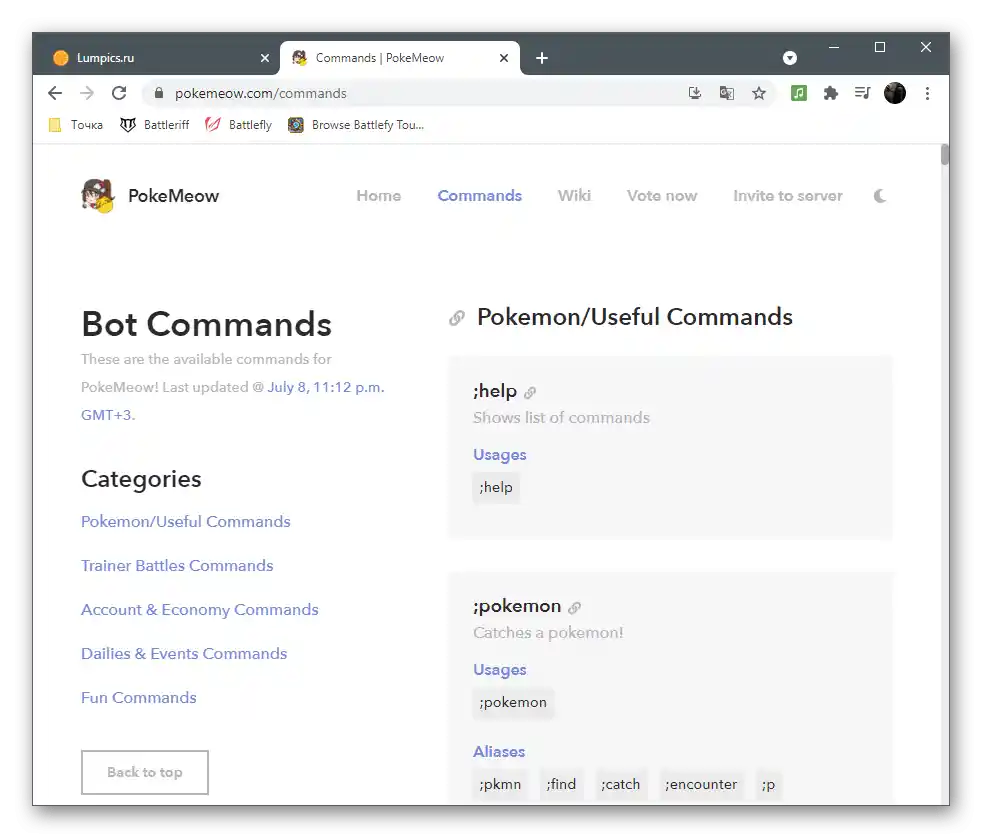The image size is (982, 838).
Task: Jump to Account & Economy Commands category
Action: [x=200, y=610]
